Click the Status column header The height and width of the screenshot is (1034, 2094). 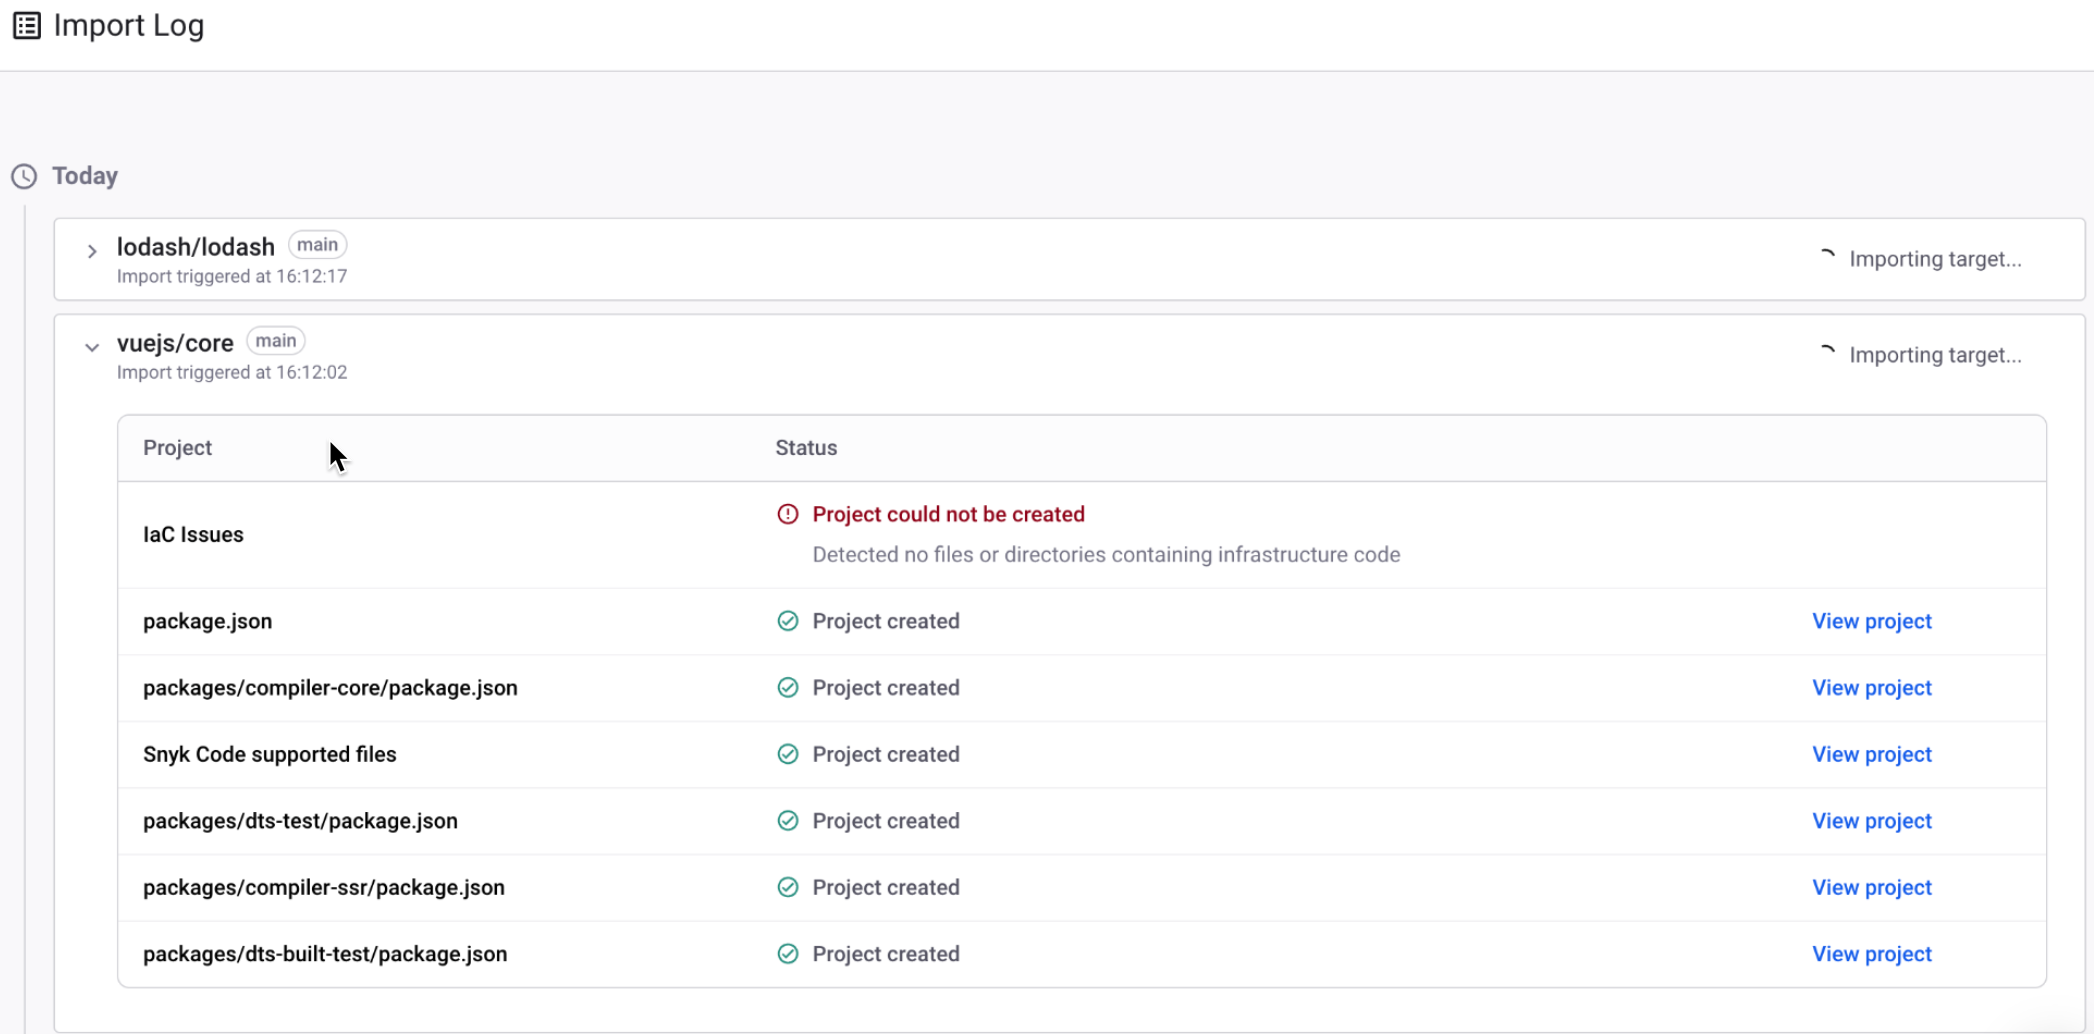806,448
